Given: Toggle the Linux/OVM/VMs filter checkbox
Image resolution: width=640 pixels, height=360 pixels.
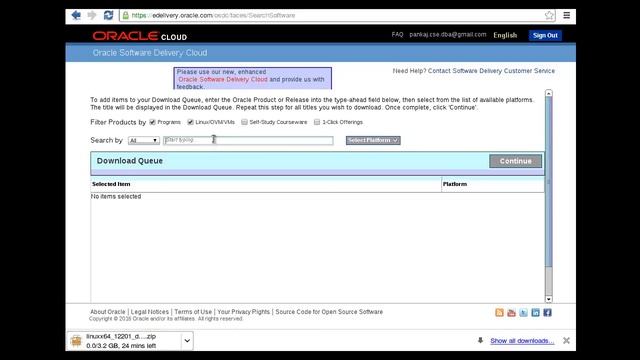Looking at the screenshot, I should (190, 122).
